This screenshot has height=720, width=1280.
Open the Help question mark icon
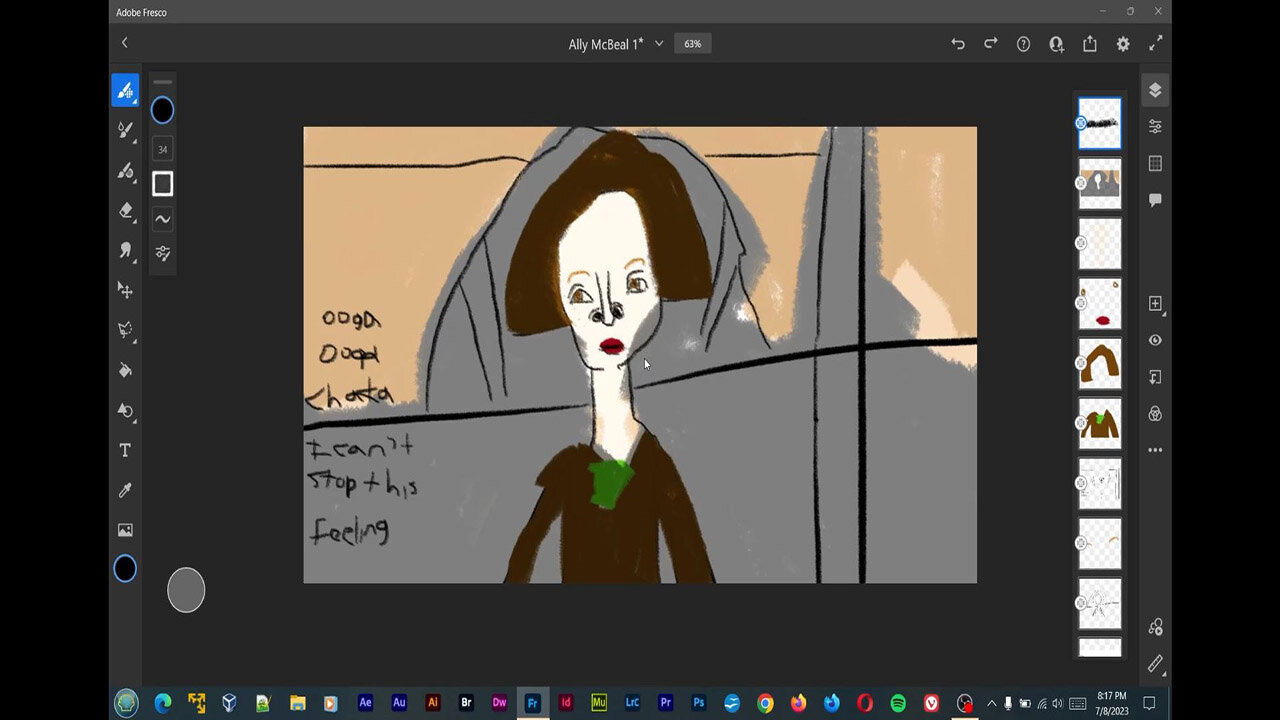click(1023, 44)
